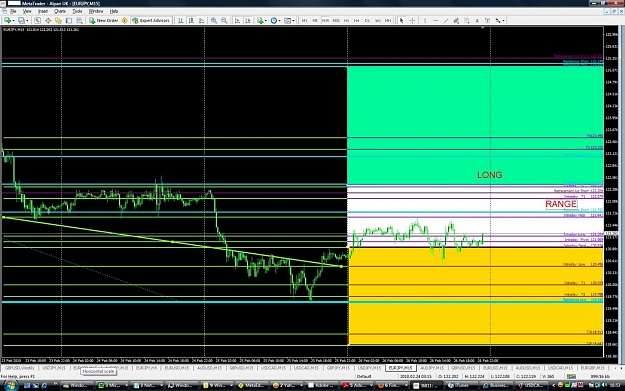Screen dimensions: 625x391
Task: Select the horizontal line drawing tool
Action: pos(435,20)
